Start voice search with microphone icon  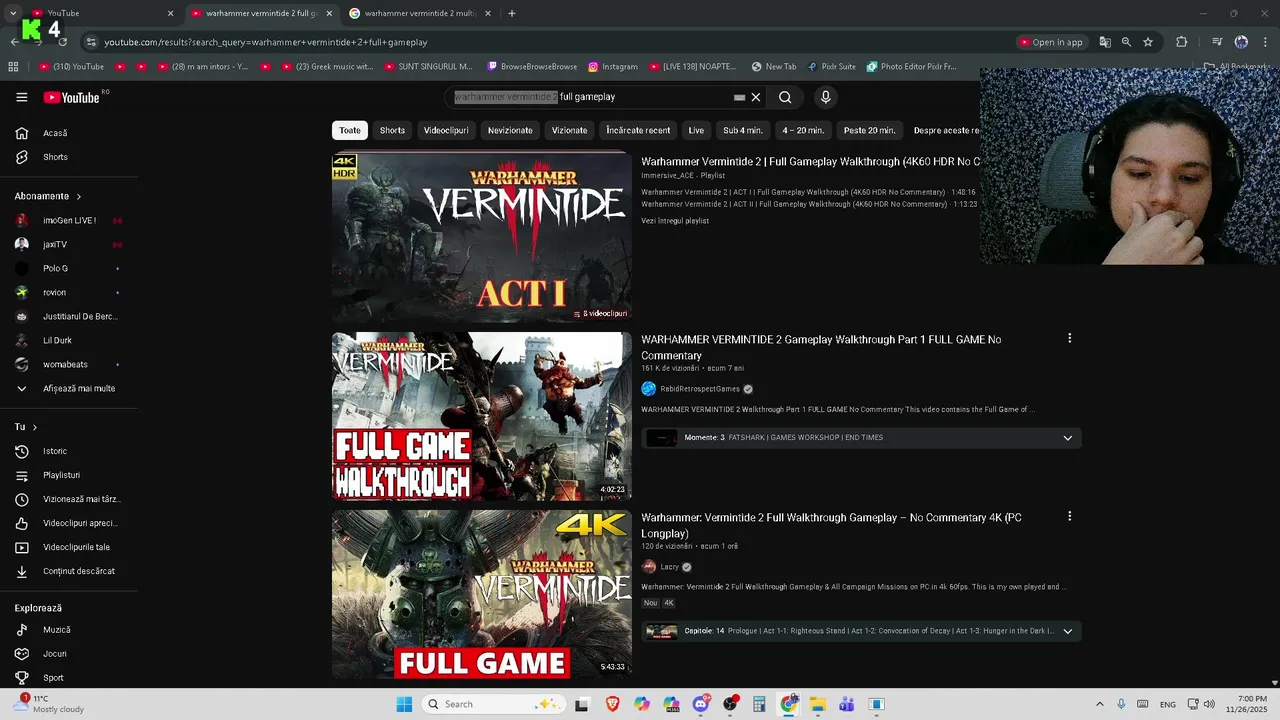(x=825, y=97)
